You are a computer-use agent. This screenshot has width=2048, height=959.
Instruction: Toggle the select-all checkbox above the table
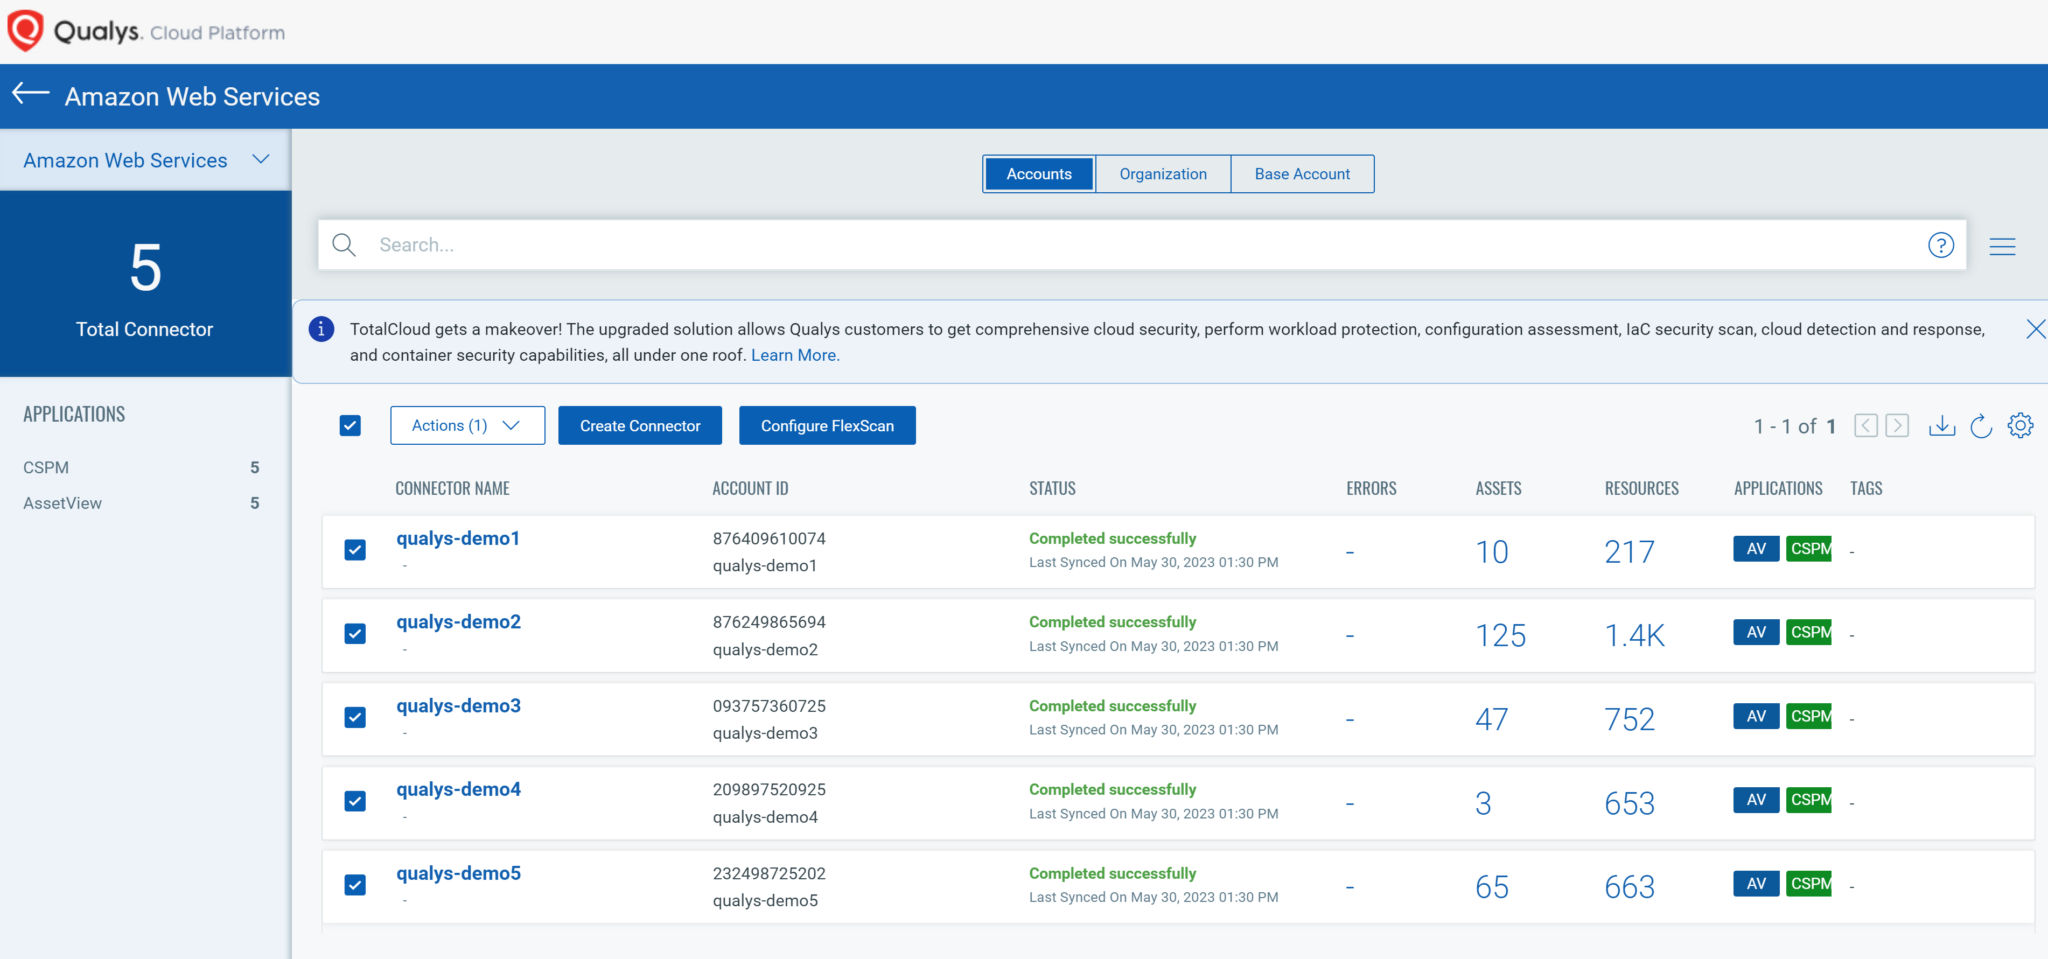[351, 425]
